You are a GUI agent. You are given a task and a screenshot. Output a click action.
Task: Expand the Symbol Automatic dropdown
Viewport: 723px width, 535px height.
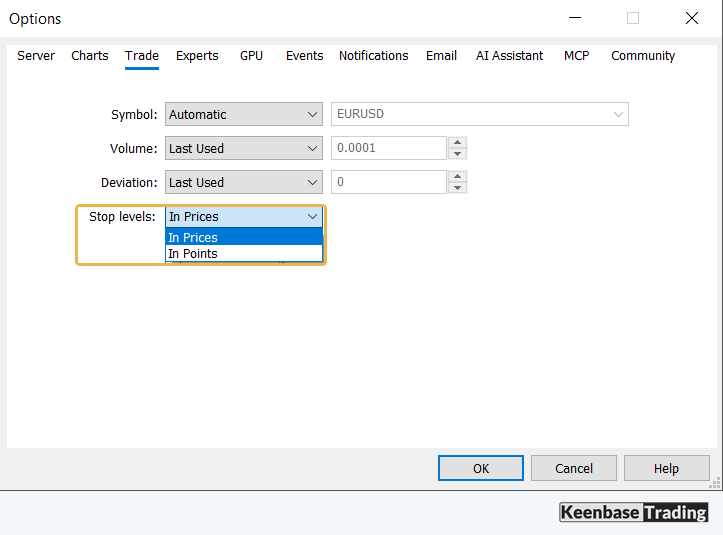244,114
